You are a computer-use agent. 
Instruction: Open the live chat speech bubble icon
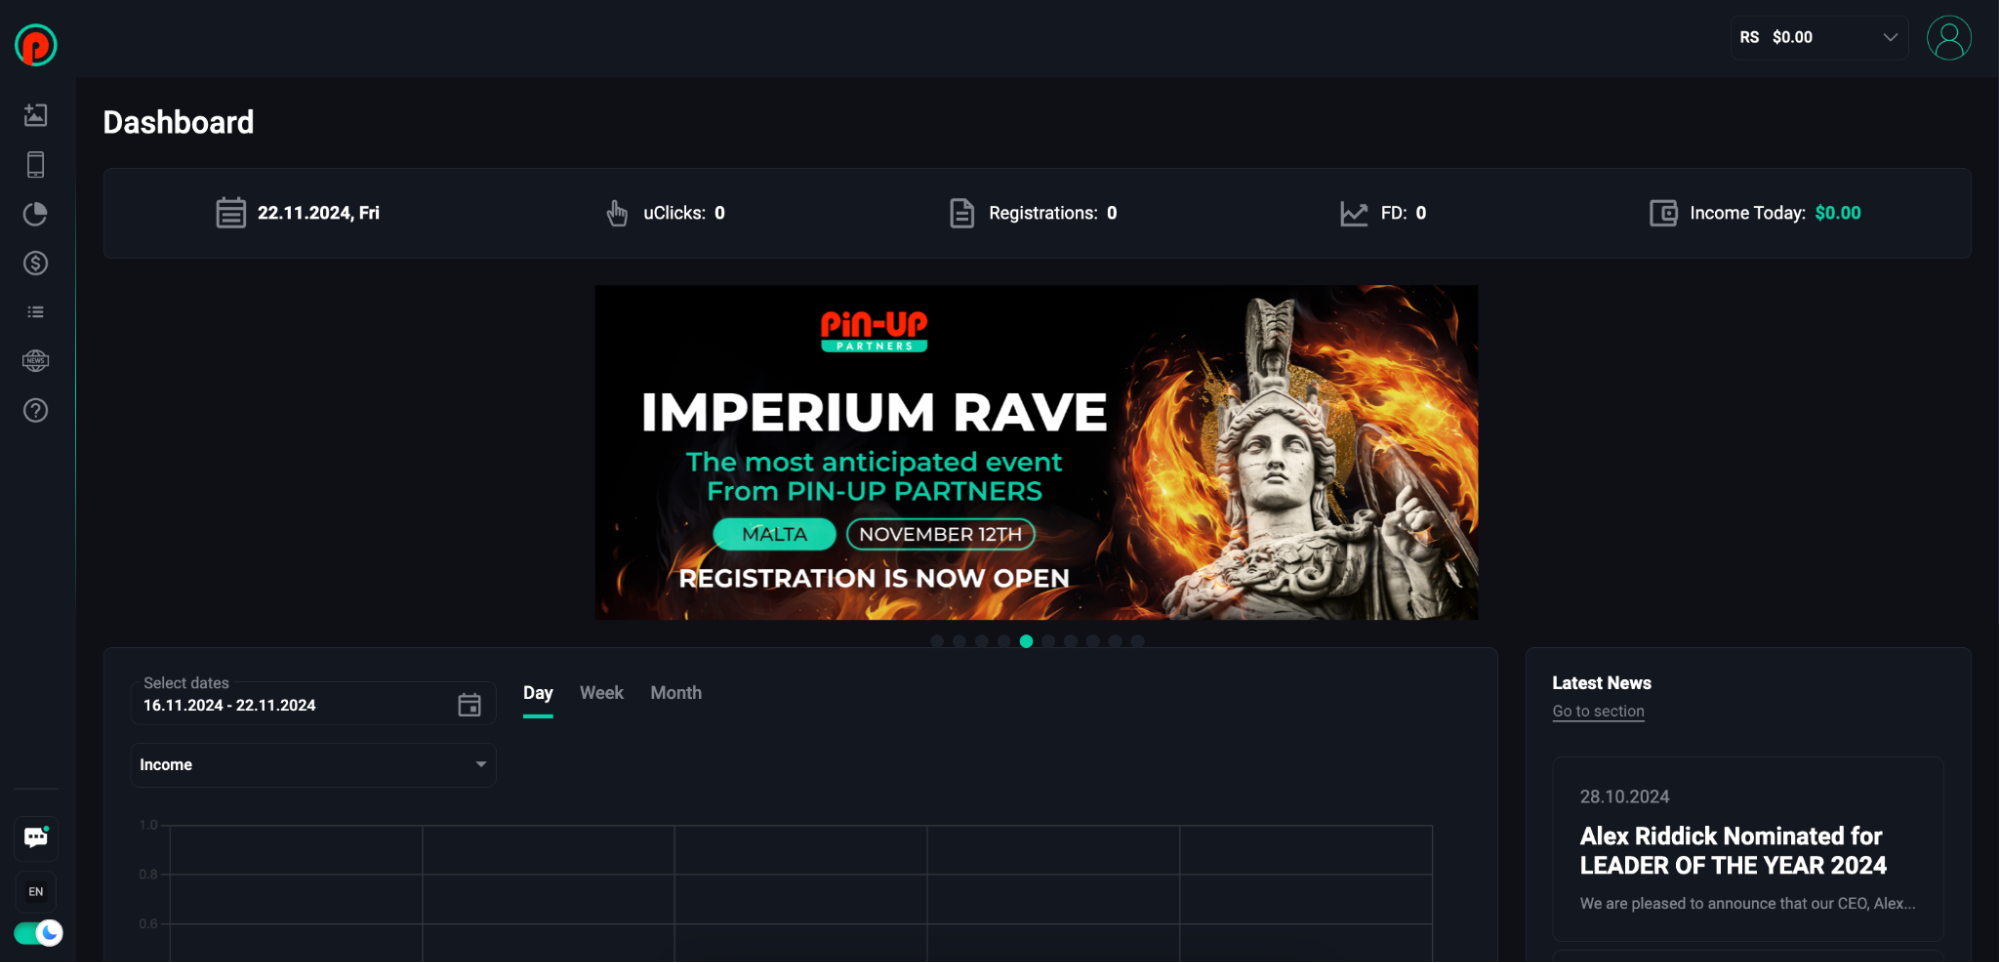pyautogui.click(x=36, y=837)
